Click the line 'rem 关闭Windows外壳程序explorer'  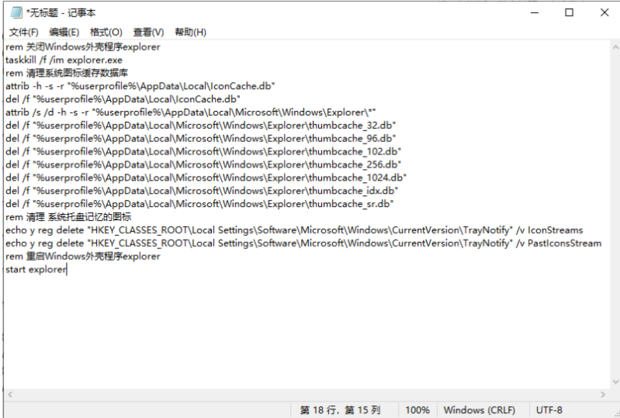click(x=83, y=47)
